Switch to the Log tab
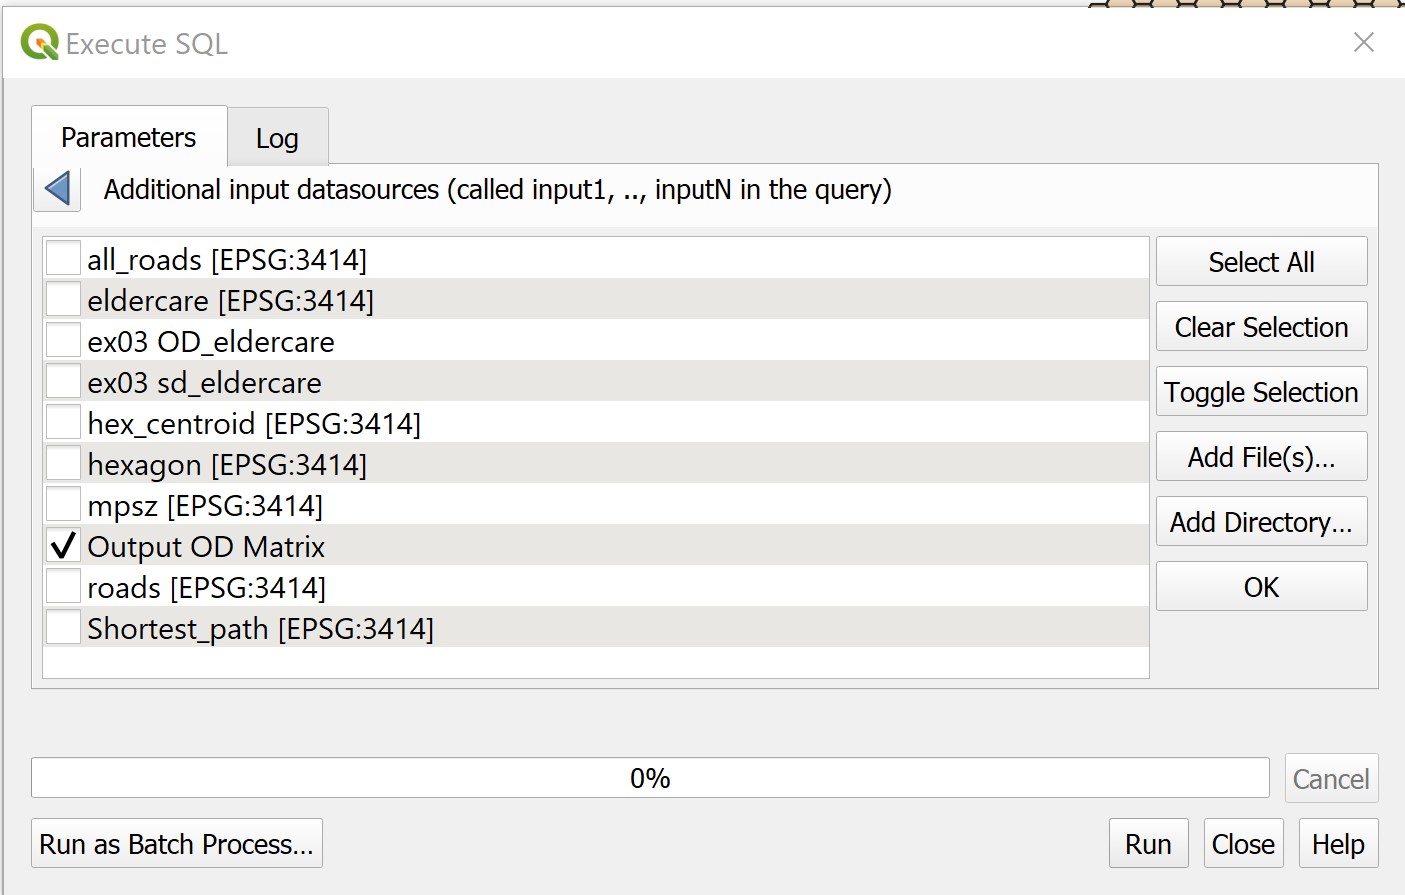 coord(277,138)
